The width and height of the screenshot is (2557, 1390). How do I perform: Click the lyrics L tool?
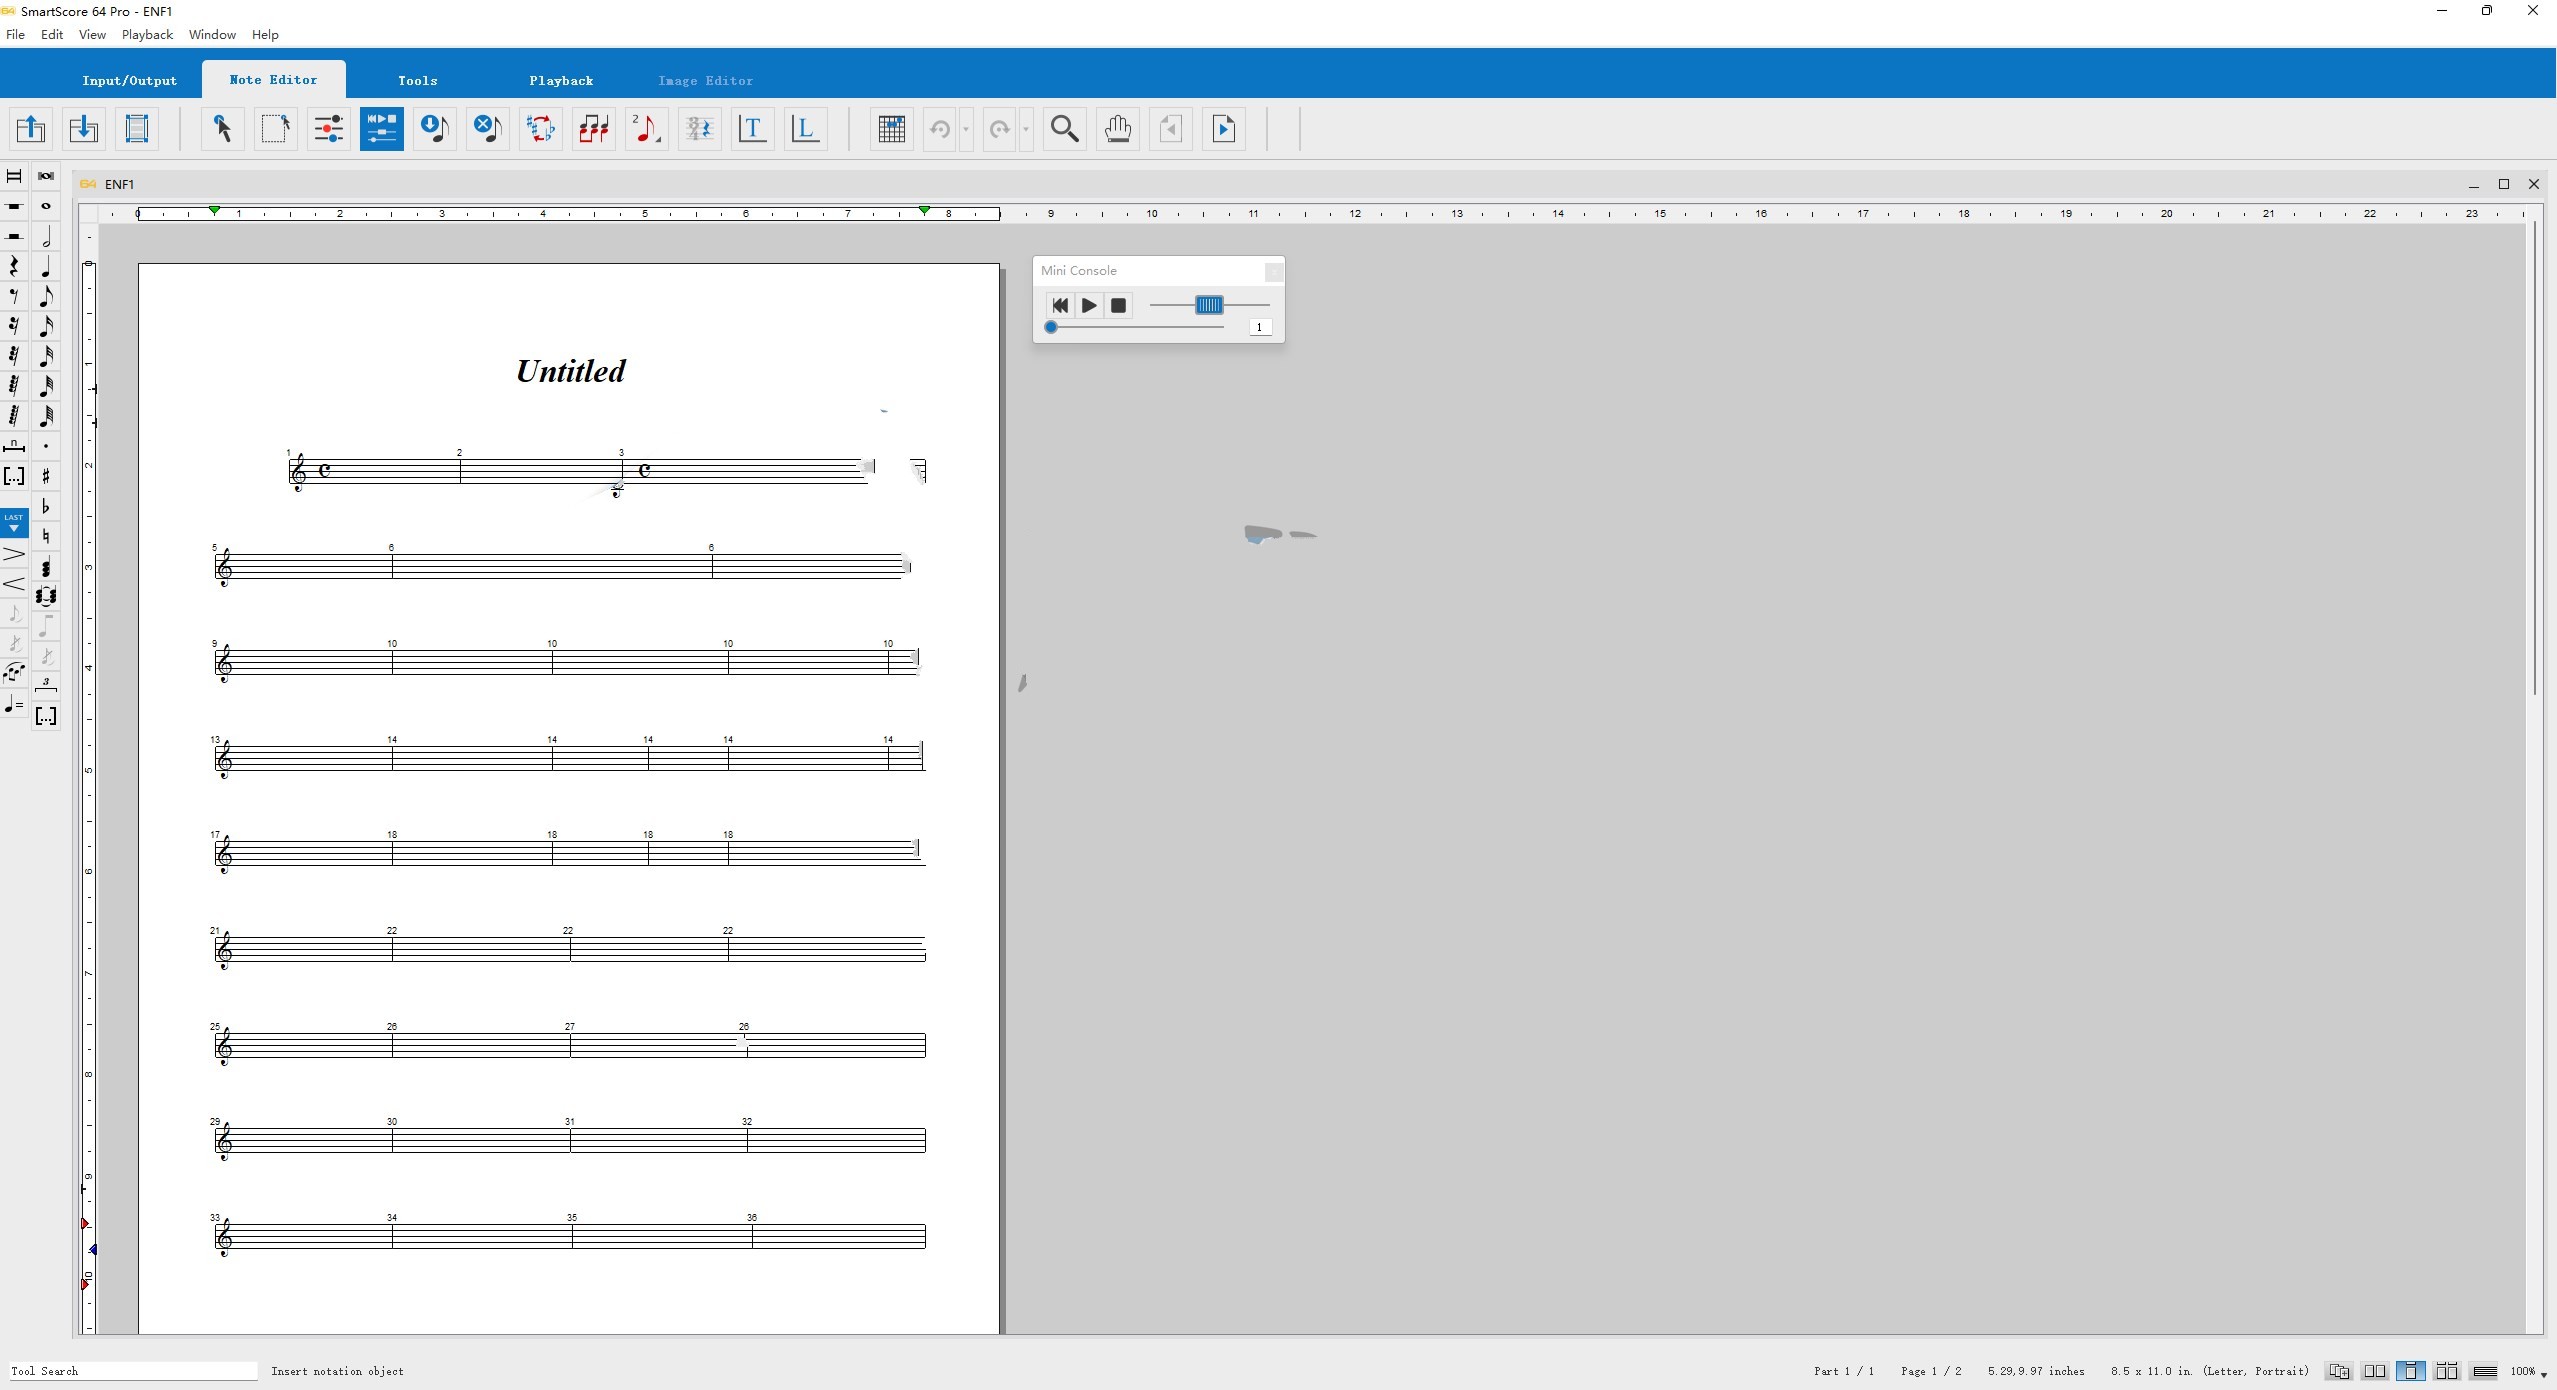click(806, 129)
